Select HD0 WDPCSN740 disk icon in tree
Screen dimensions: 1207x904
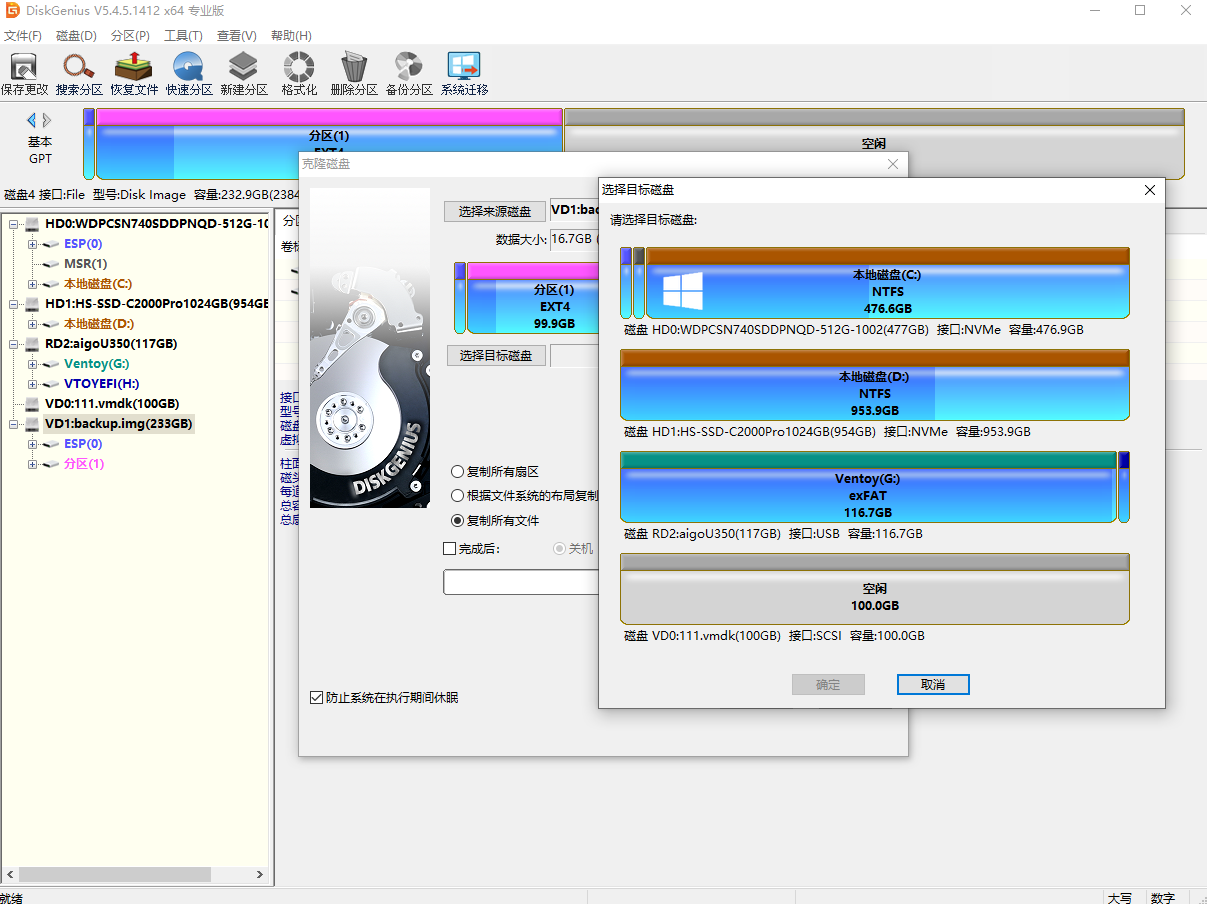32,224
